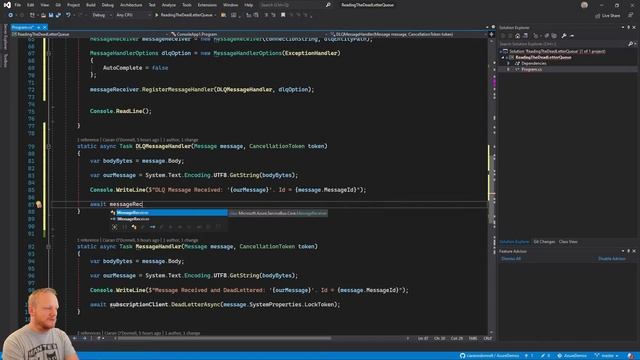The width and height of the screenshot is (640, 360).
Task: Open the Help menu
Action: pyautogui.click(x=249, y=5)
